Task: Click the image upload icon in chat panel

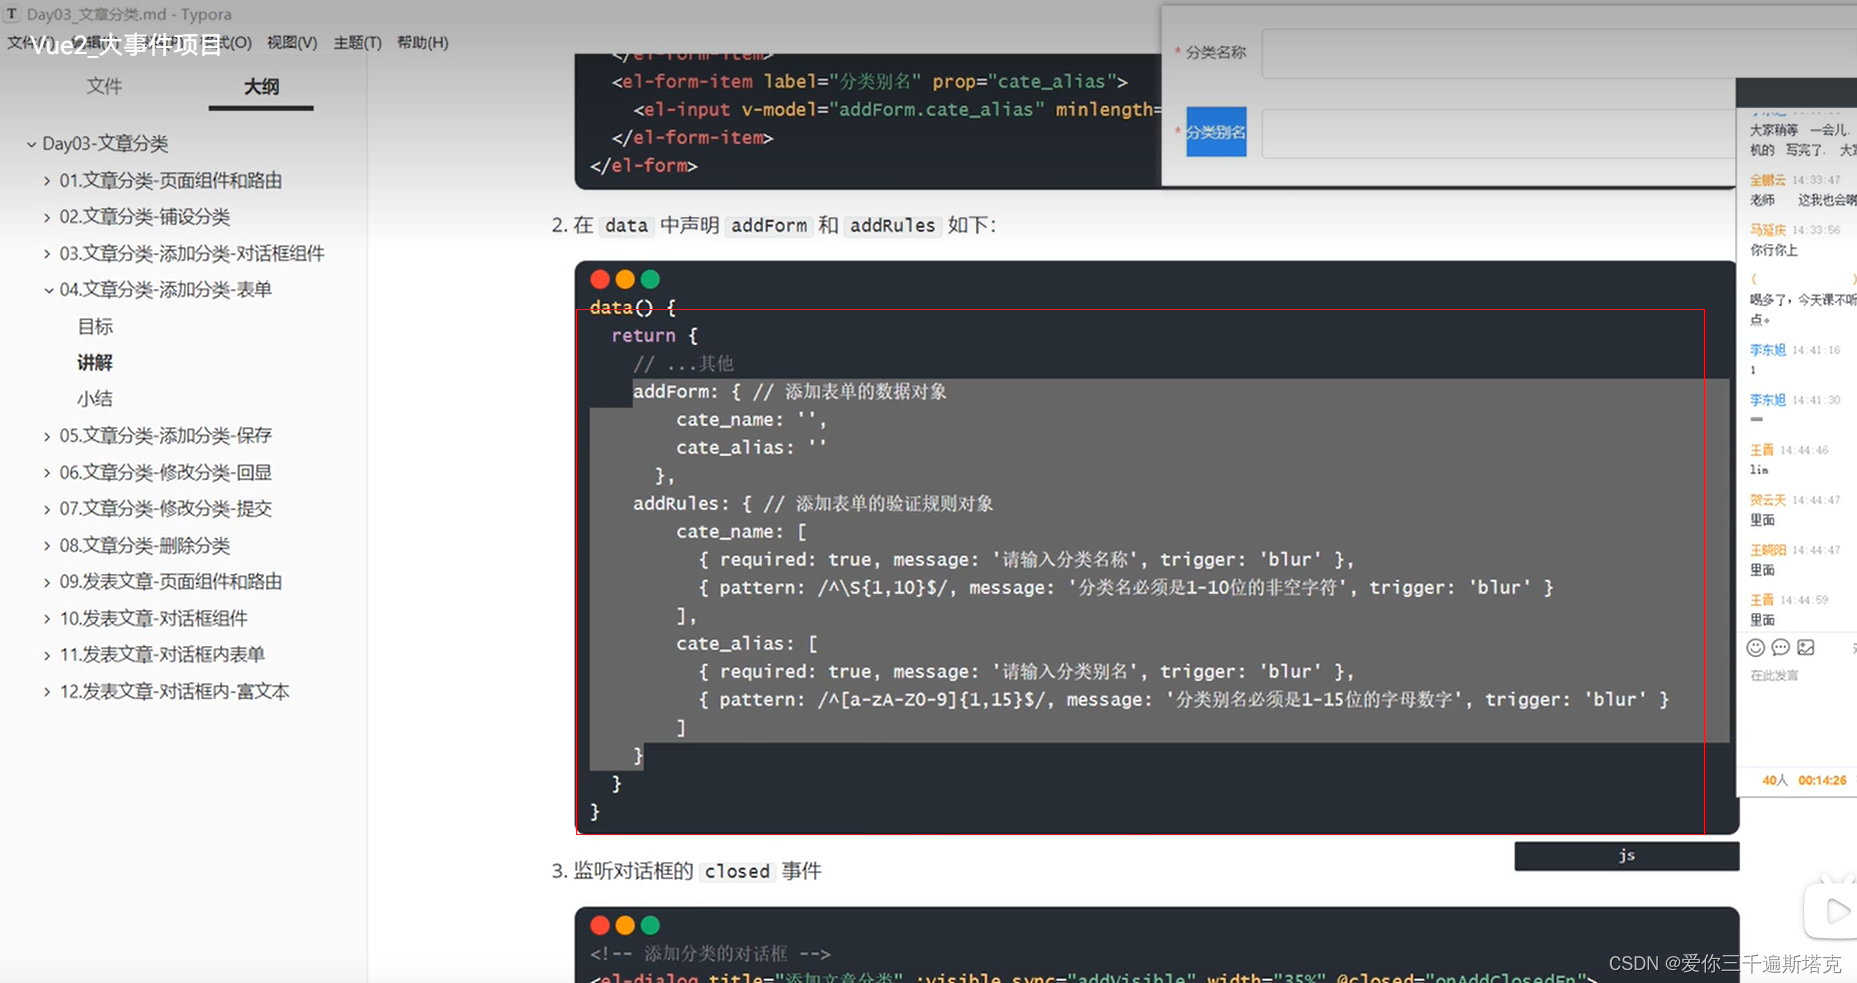Action: 1806,647
